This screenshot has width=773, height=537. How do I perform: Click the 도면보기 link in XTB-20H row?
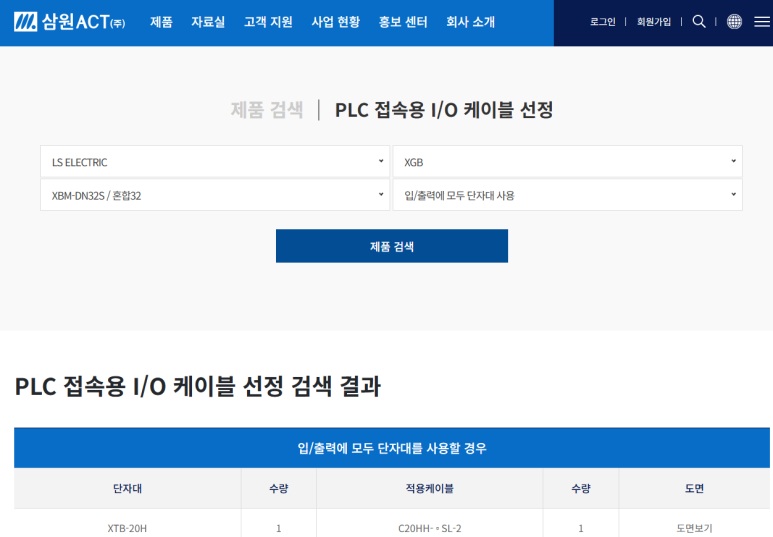pyautogui.click(x=694, y=528)
